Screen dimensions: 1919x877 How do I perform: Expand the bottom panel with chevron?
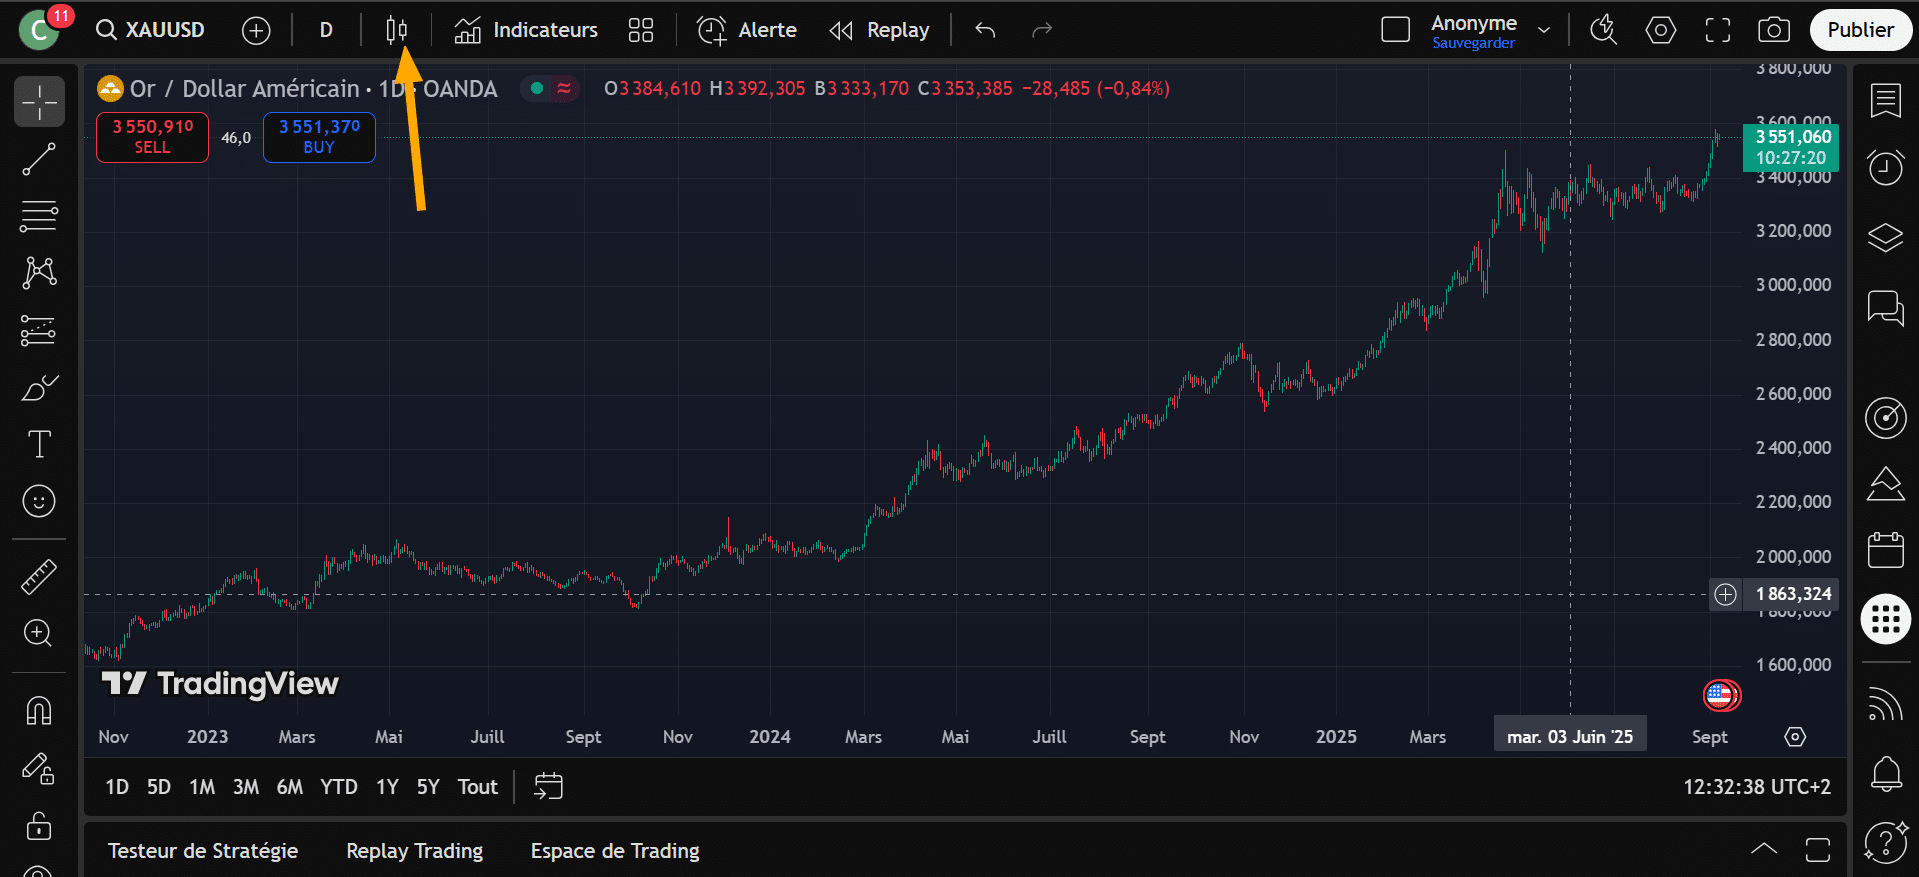point(1764,849)
